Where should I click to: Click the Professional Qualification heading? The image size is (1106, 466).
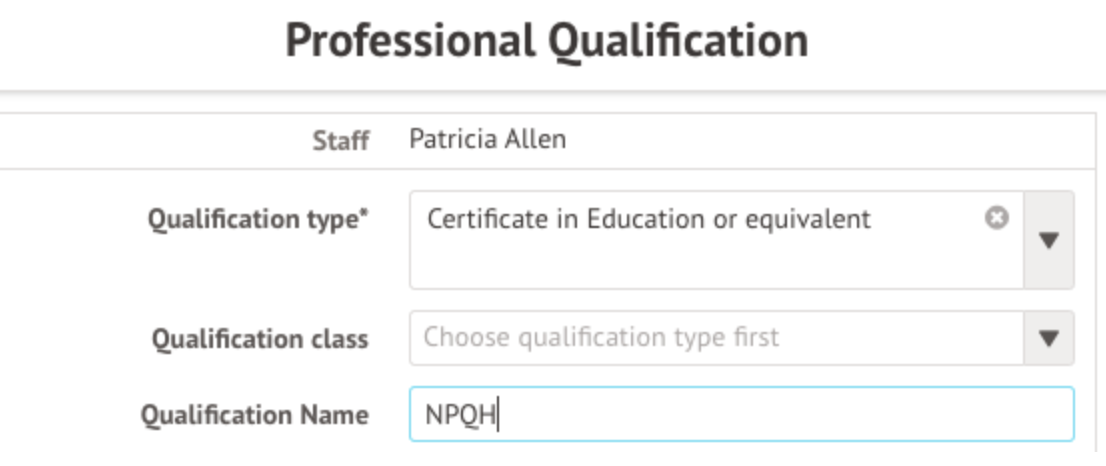click(x=547, y=41)
